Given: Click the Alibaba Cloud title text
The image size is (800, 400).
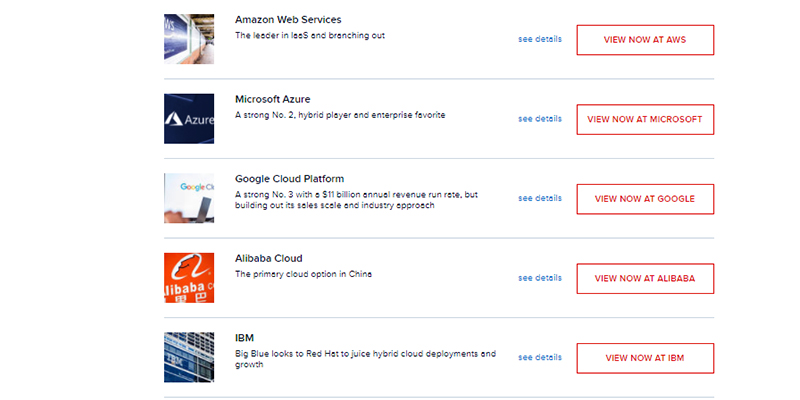Looking at the screenshot, I should pos(268,258).
